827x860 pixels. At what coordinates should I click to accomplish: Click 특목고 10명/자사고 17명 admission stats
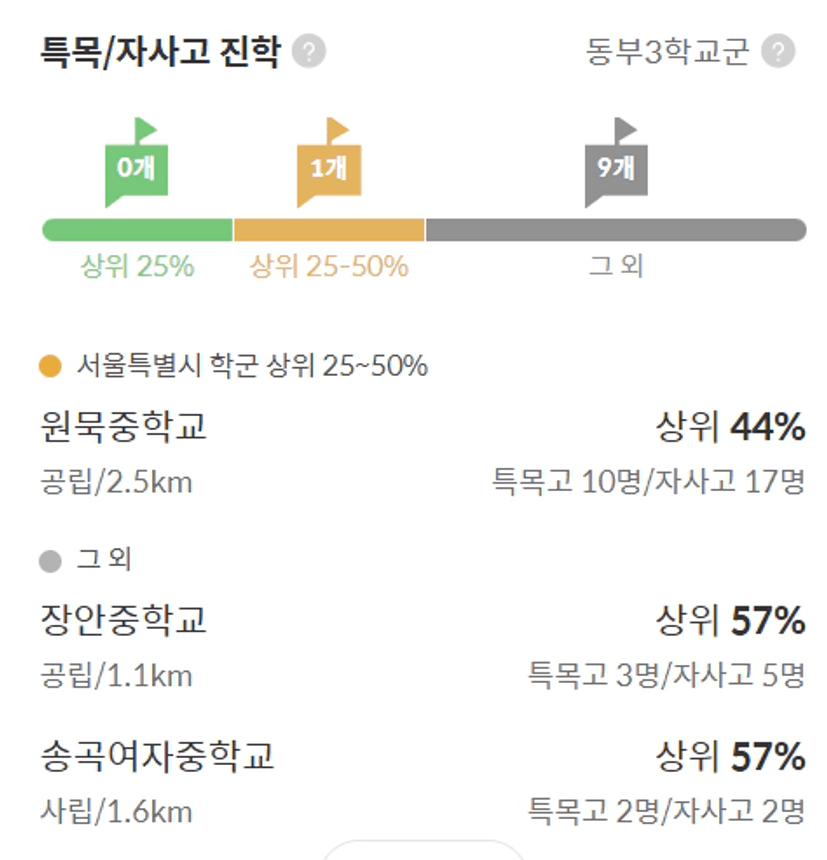click(648, 482)
